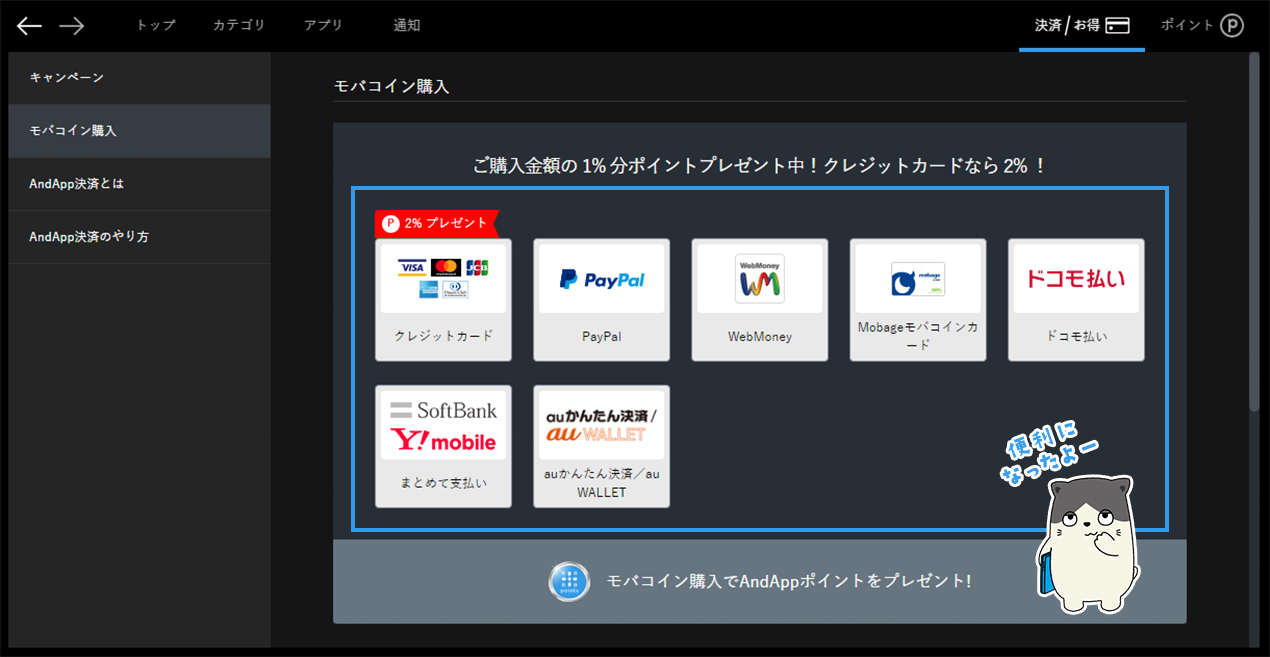Select auかんたん決済 / au WALLET option

[x=601, y=446]
